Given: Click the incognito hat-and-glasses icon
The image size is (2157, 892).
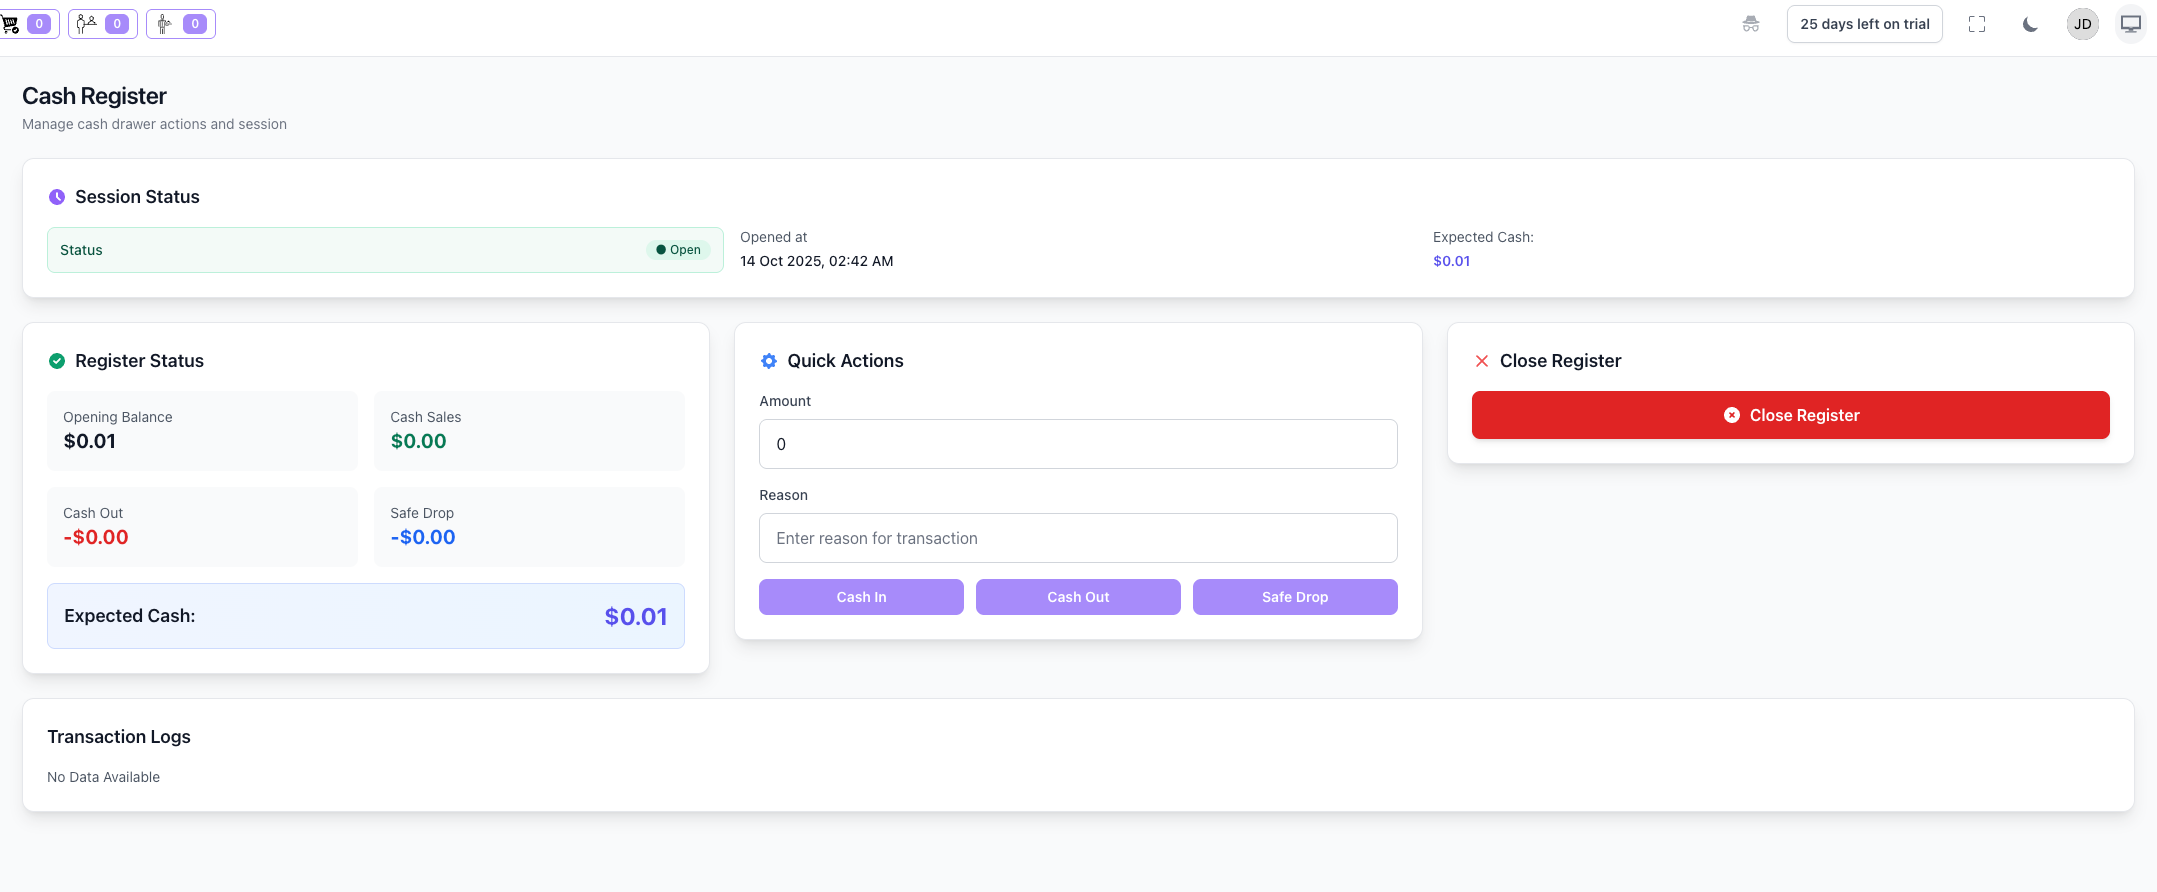Looking at the screenshot, I should pos(1751,24).
